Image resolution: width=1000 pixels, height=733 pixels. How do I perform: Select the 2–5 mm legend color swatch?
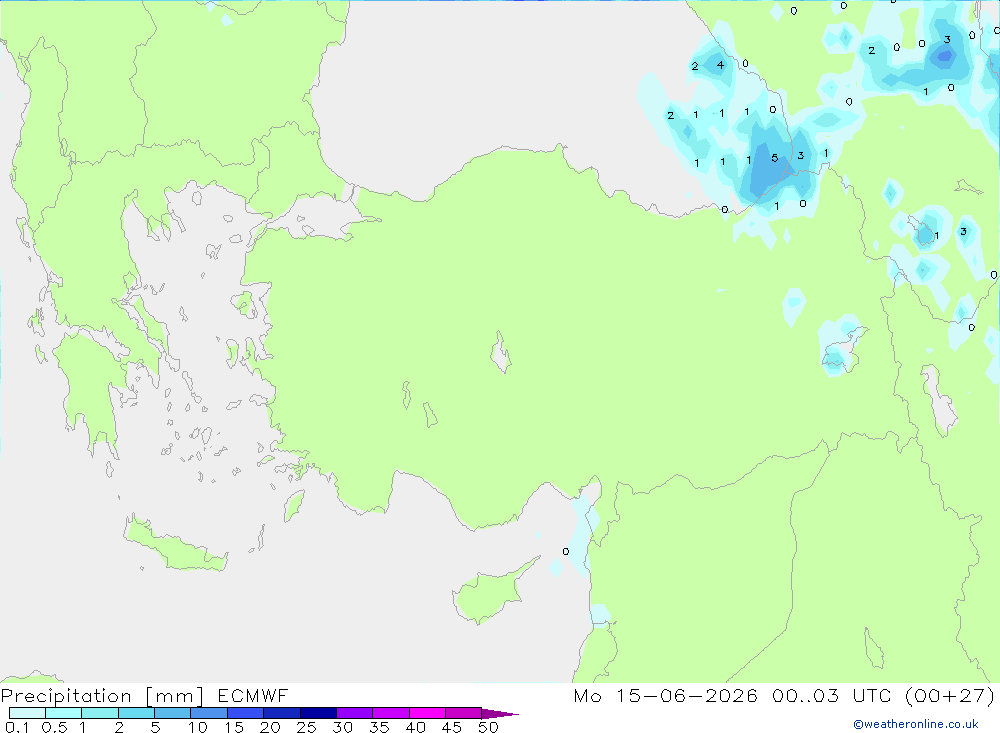click(136, 713)
